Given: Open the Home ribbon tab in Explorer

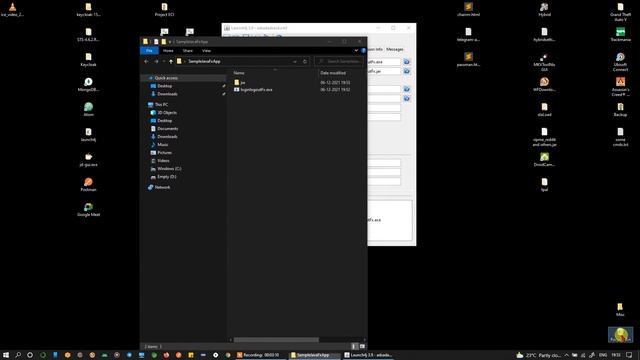Looking at the screenshot, I should (168, 51).
